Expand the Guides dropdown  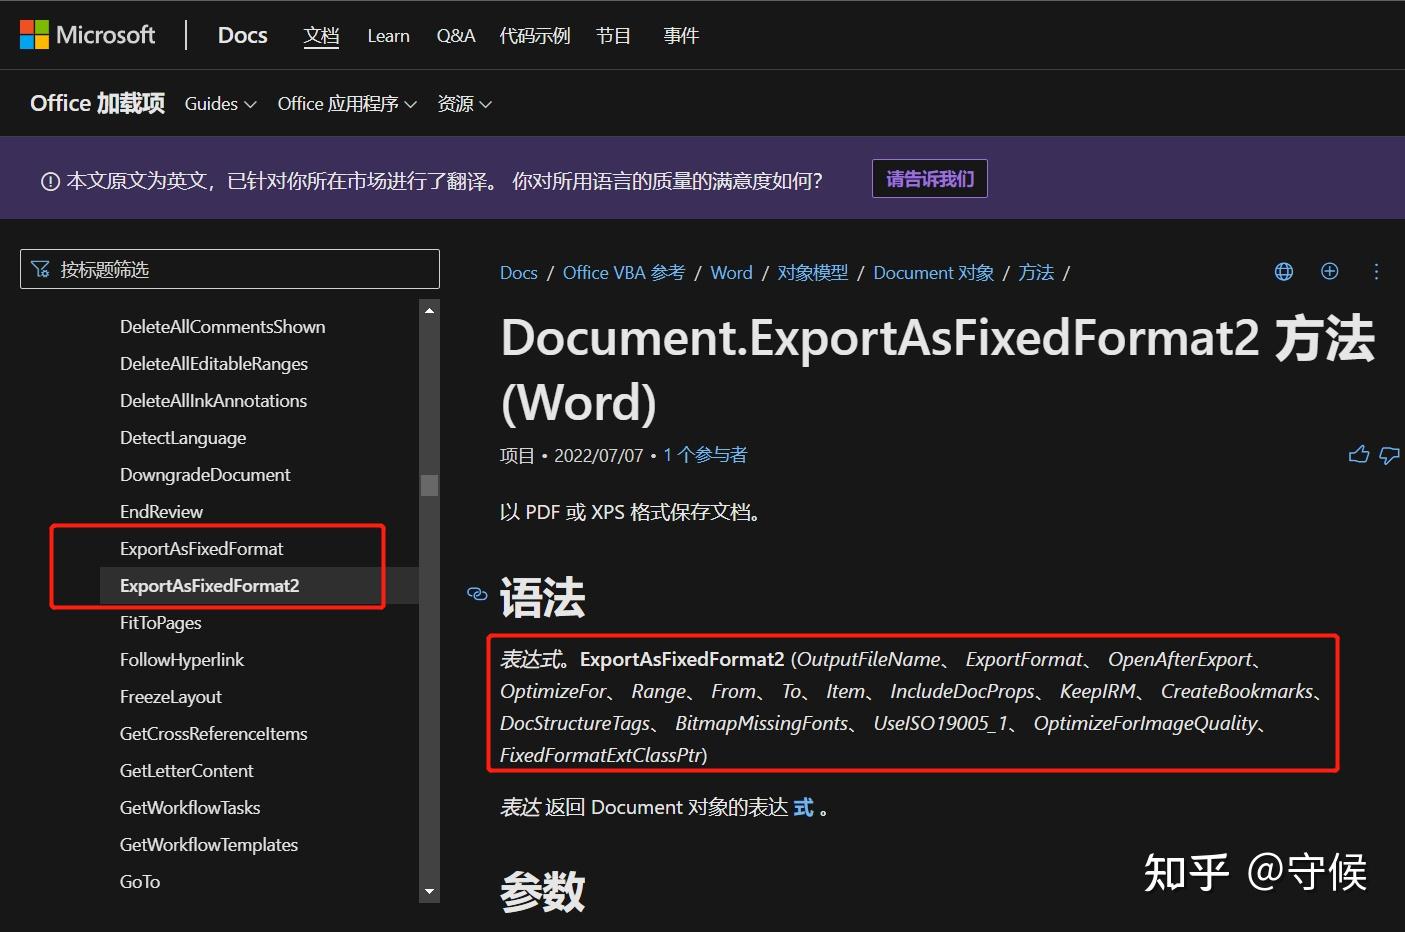tap(219, 103)
